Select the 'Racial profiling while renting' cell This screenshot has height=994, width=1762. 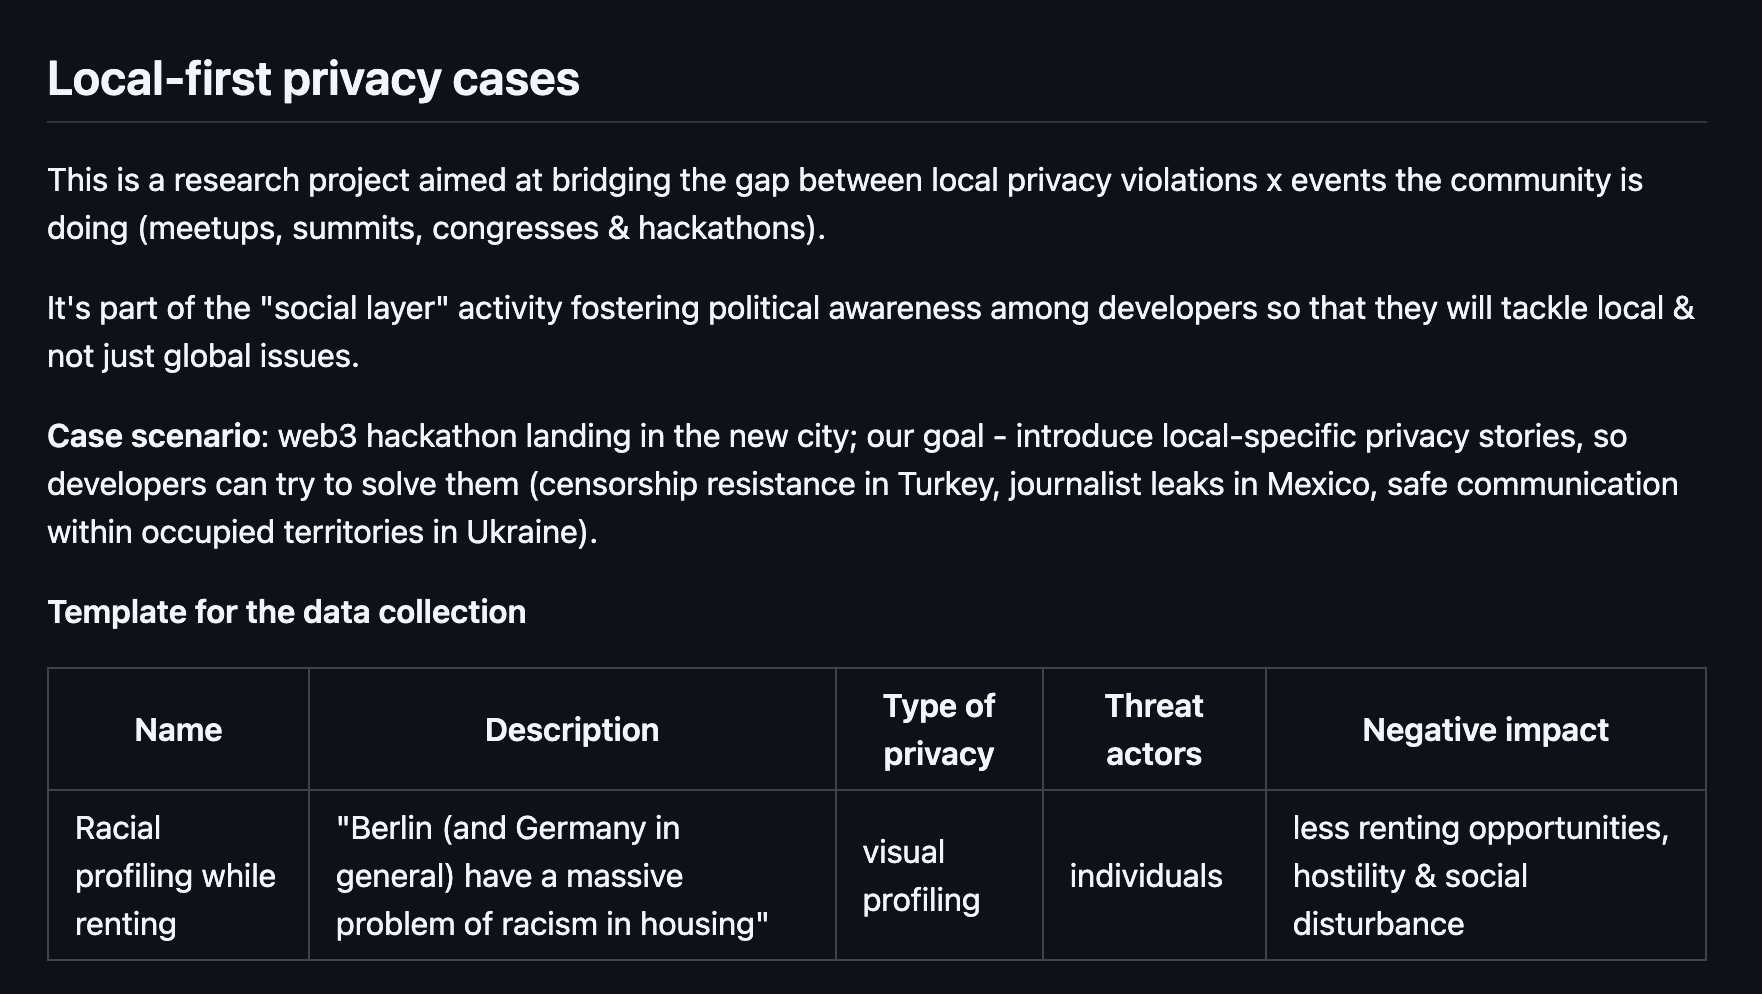click(x=178, y=876)
